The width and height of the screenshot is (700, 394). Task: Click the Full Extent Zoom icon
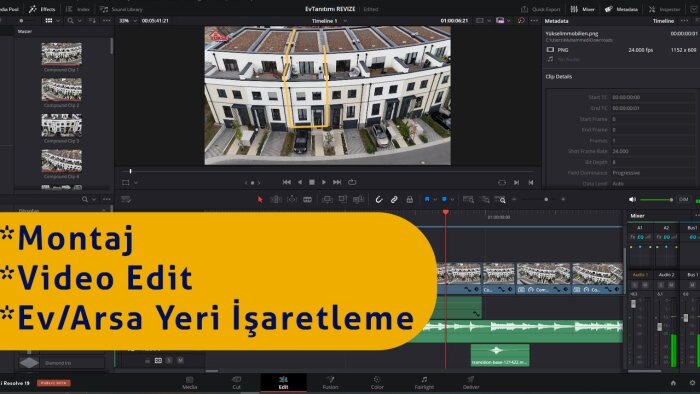(x=468, y=199)
